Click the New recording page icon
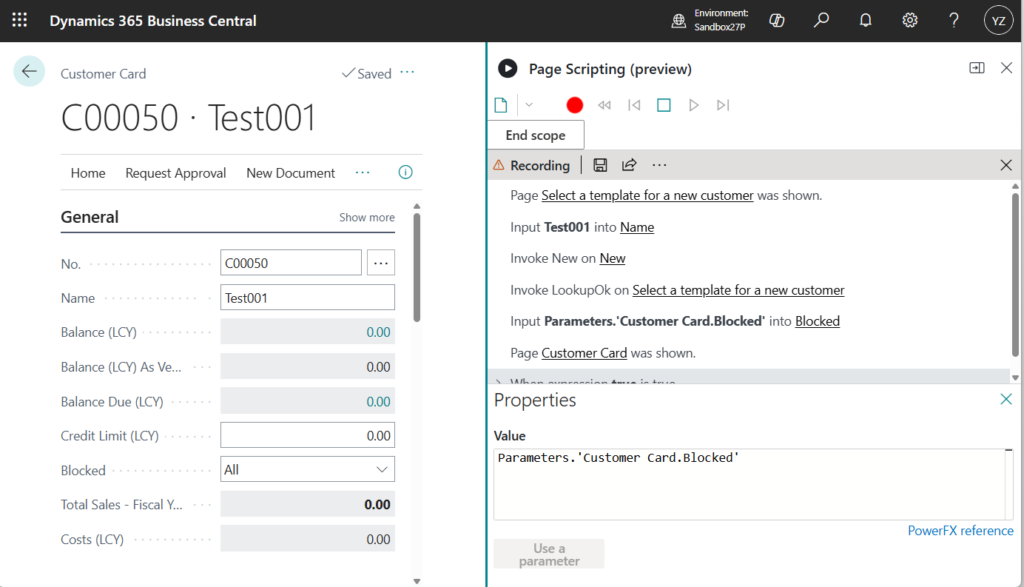Image resolution: width=1024 pixels, height=587 pixels. click(x=501, y=105)
